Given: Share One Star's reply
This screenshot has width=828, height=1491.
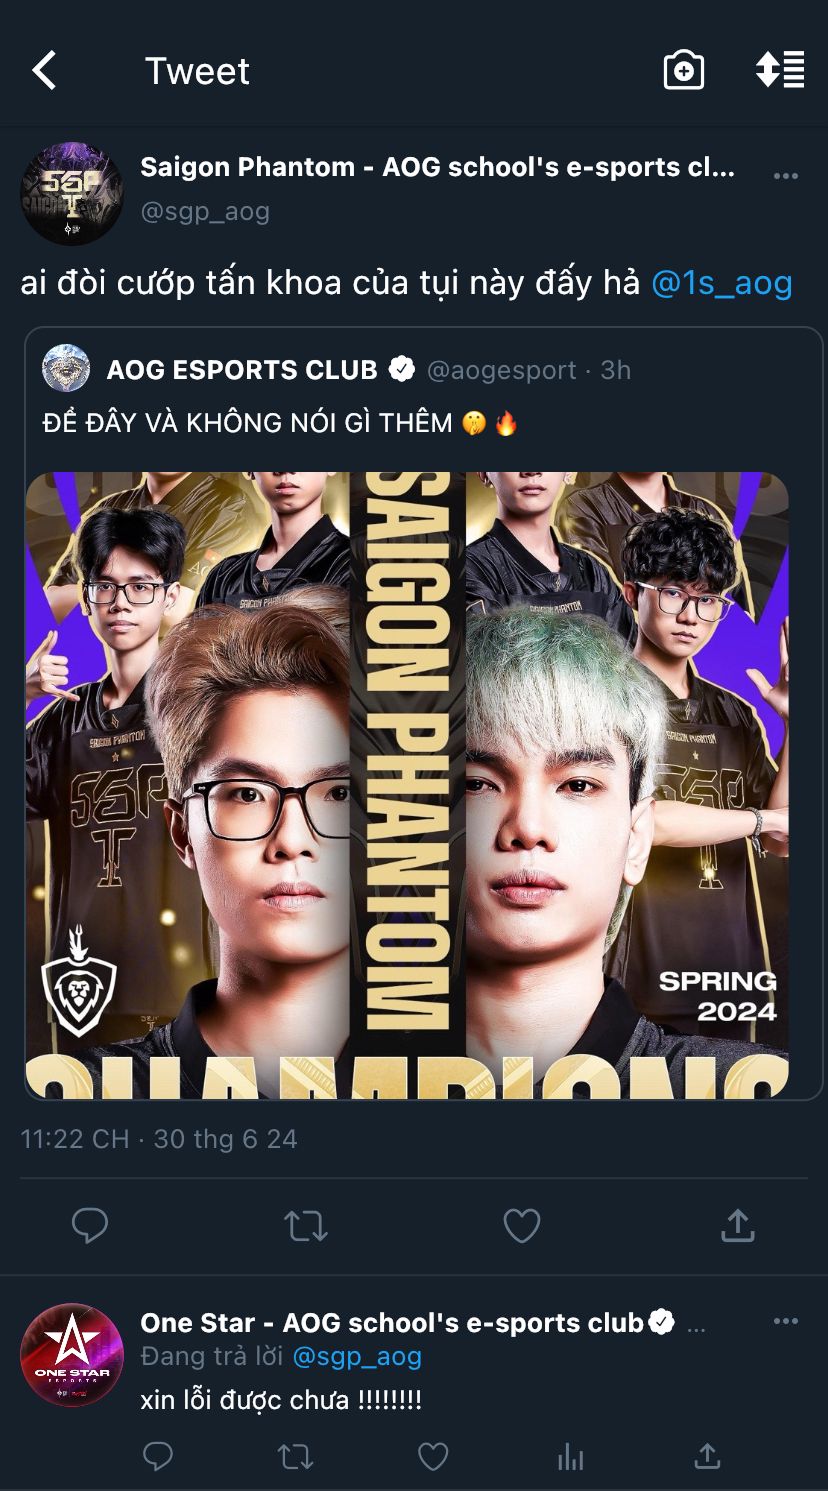Looking at the screenshot, I should (707, 1456).
